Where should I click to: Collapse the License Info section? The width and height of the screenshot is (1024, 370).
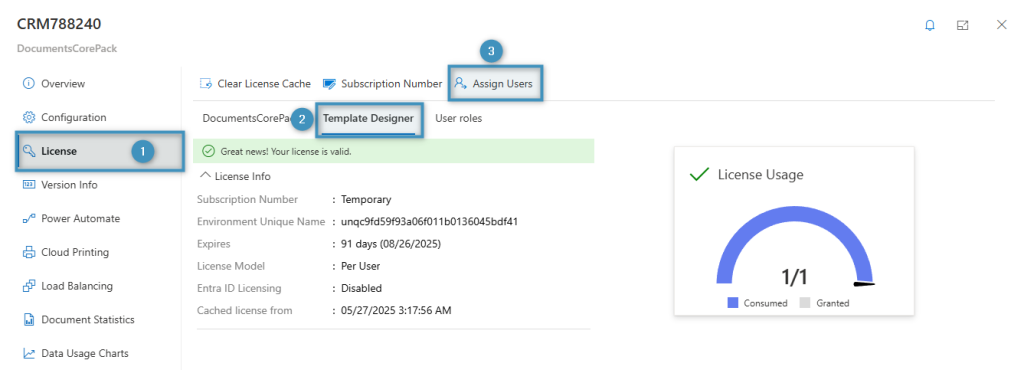[x=235, y=176]
